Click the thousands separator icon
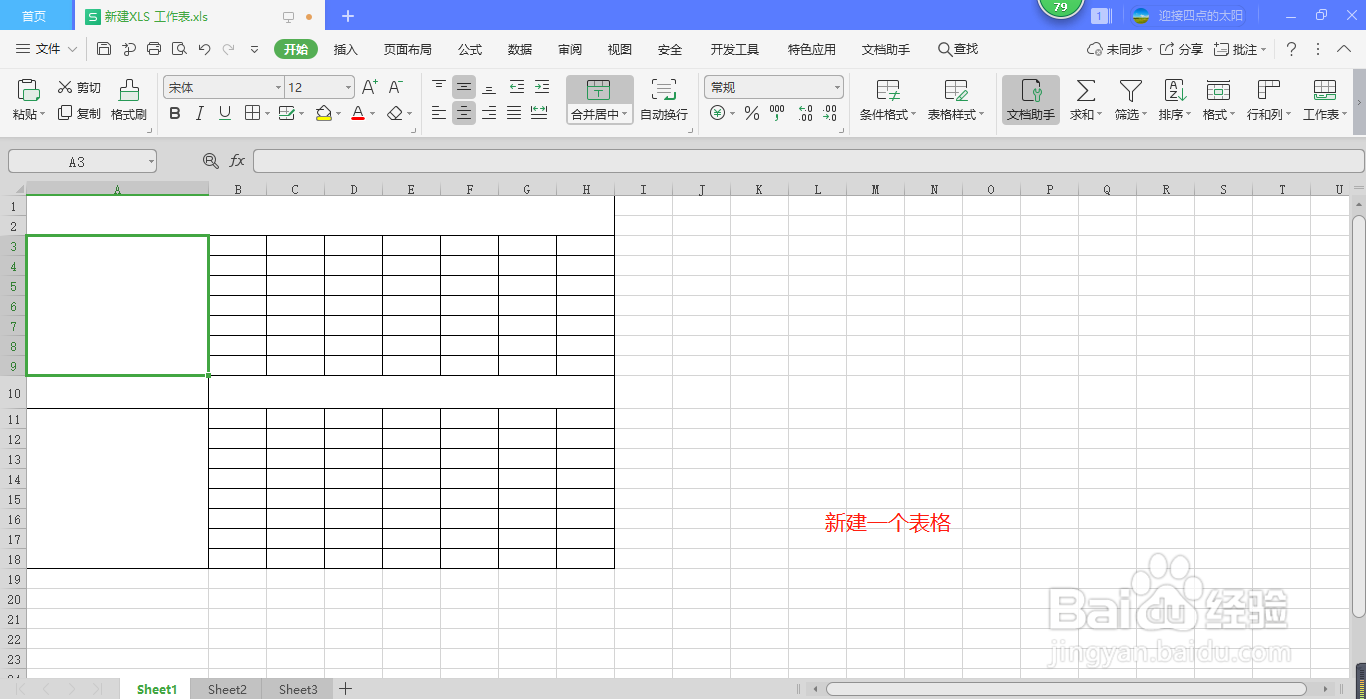 click(x=778, y=113)
